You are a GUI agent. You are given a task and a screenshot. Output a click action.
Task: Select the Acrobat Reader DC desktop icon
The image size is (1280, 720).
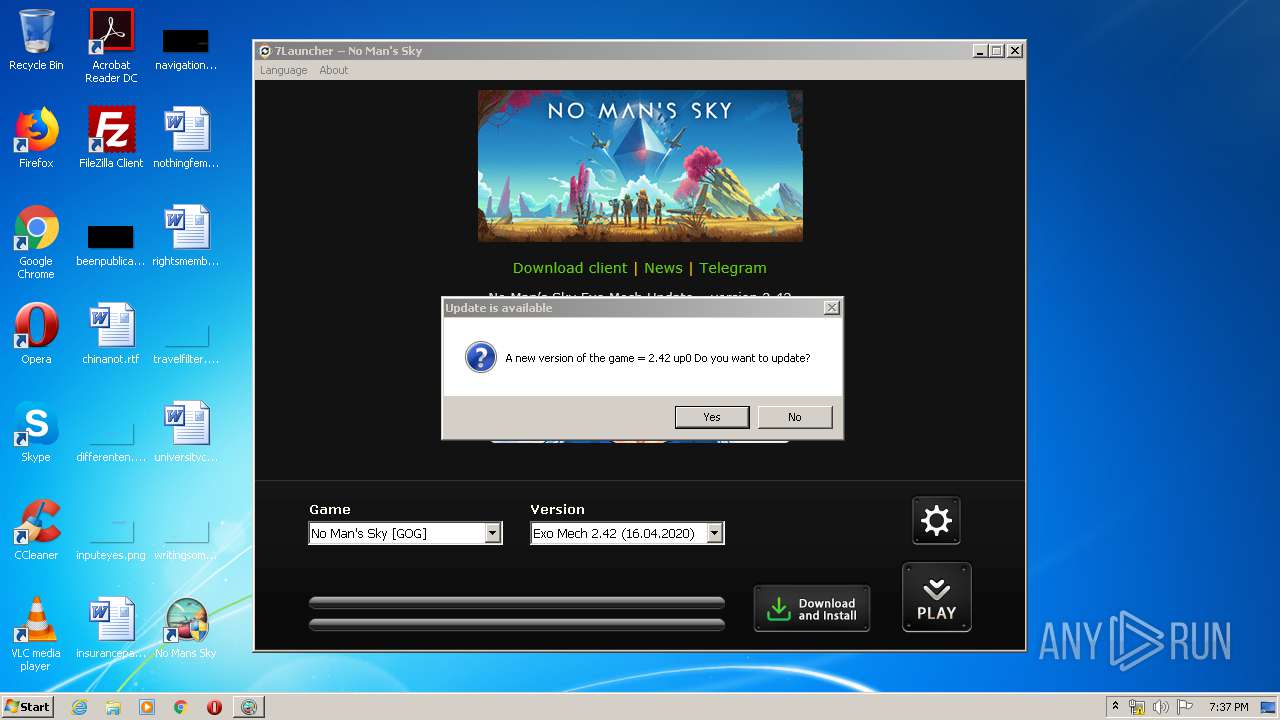coord(111,46)
